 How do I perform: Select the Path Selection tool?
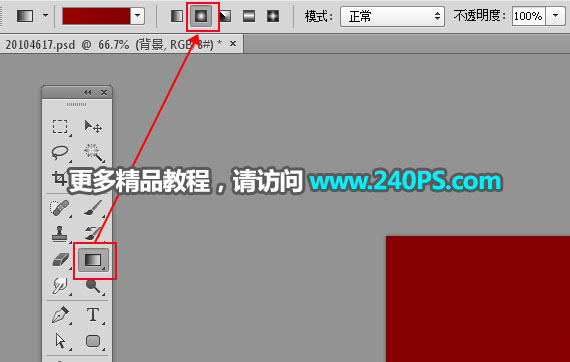pyautogui.click(x=60, y=341)
